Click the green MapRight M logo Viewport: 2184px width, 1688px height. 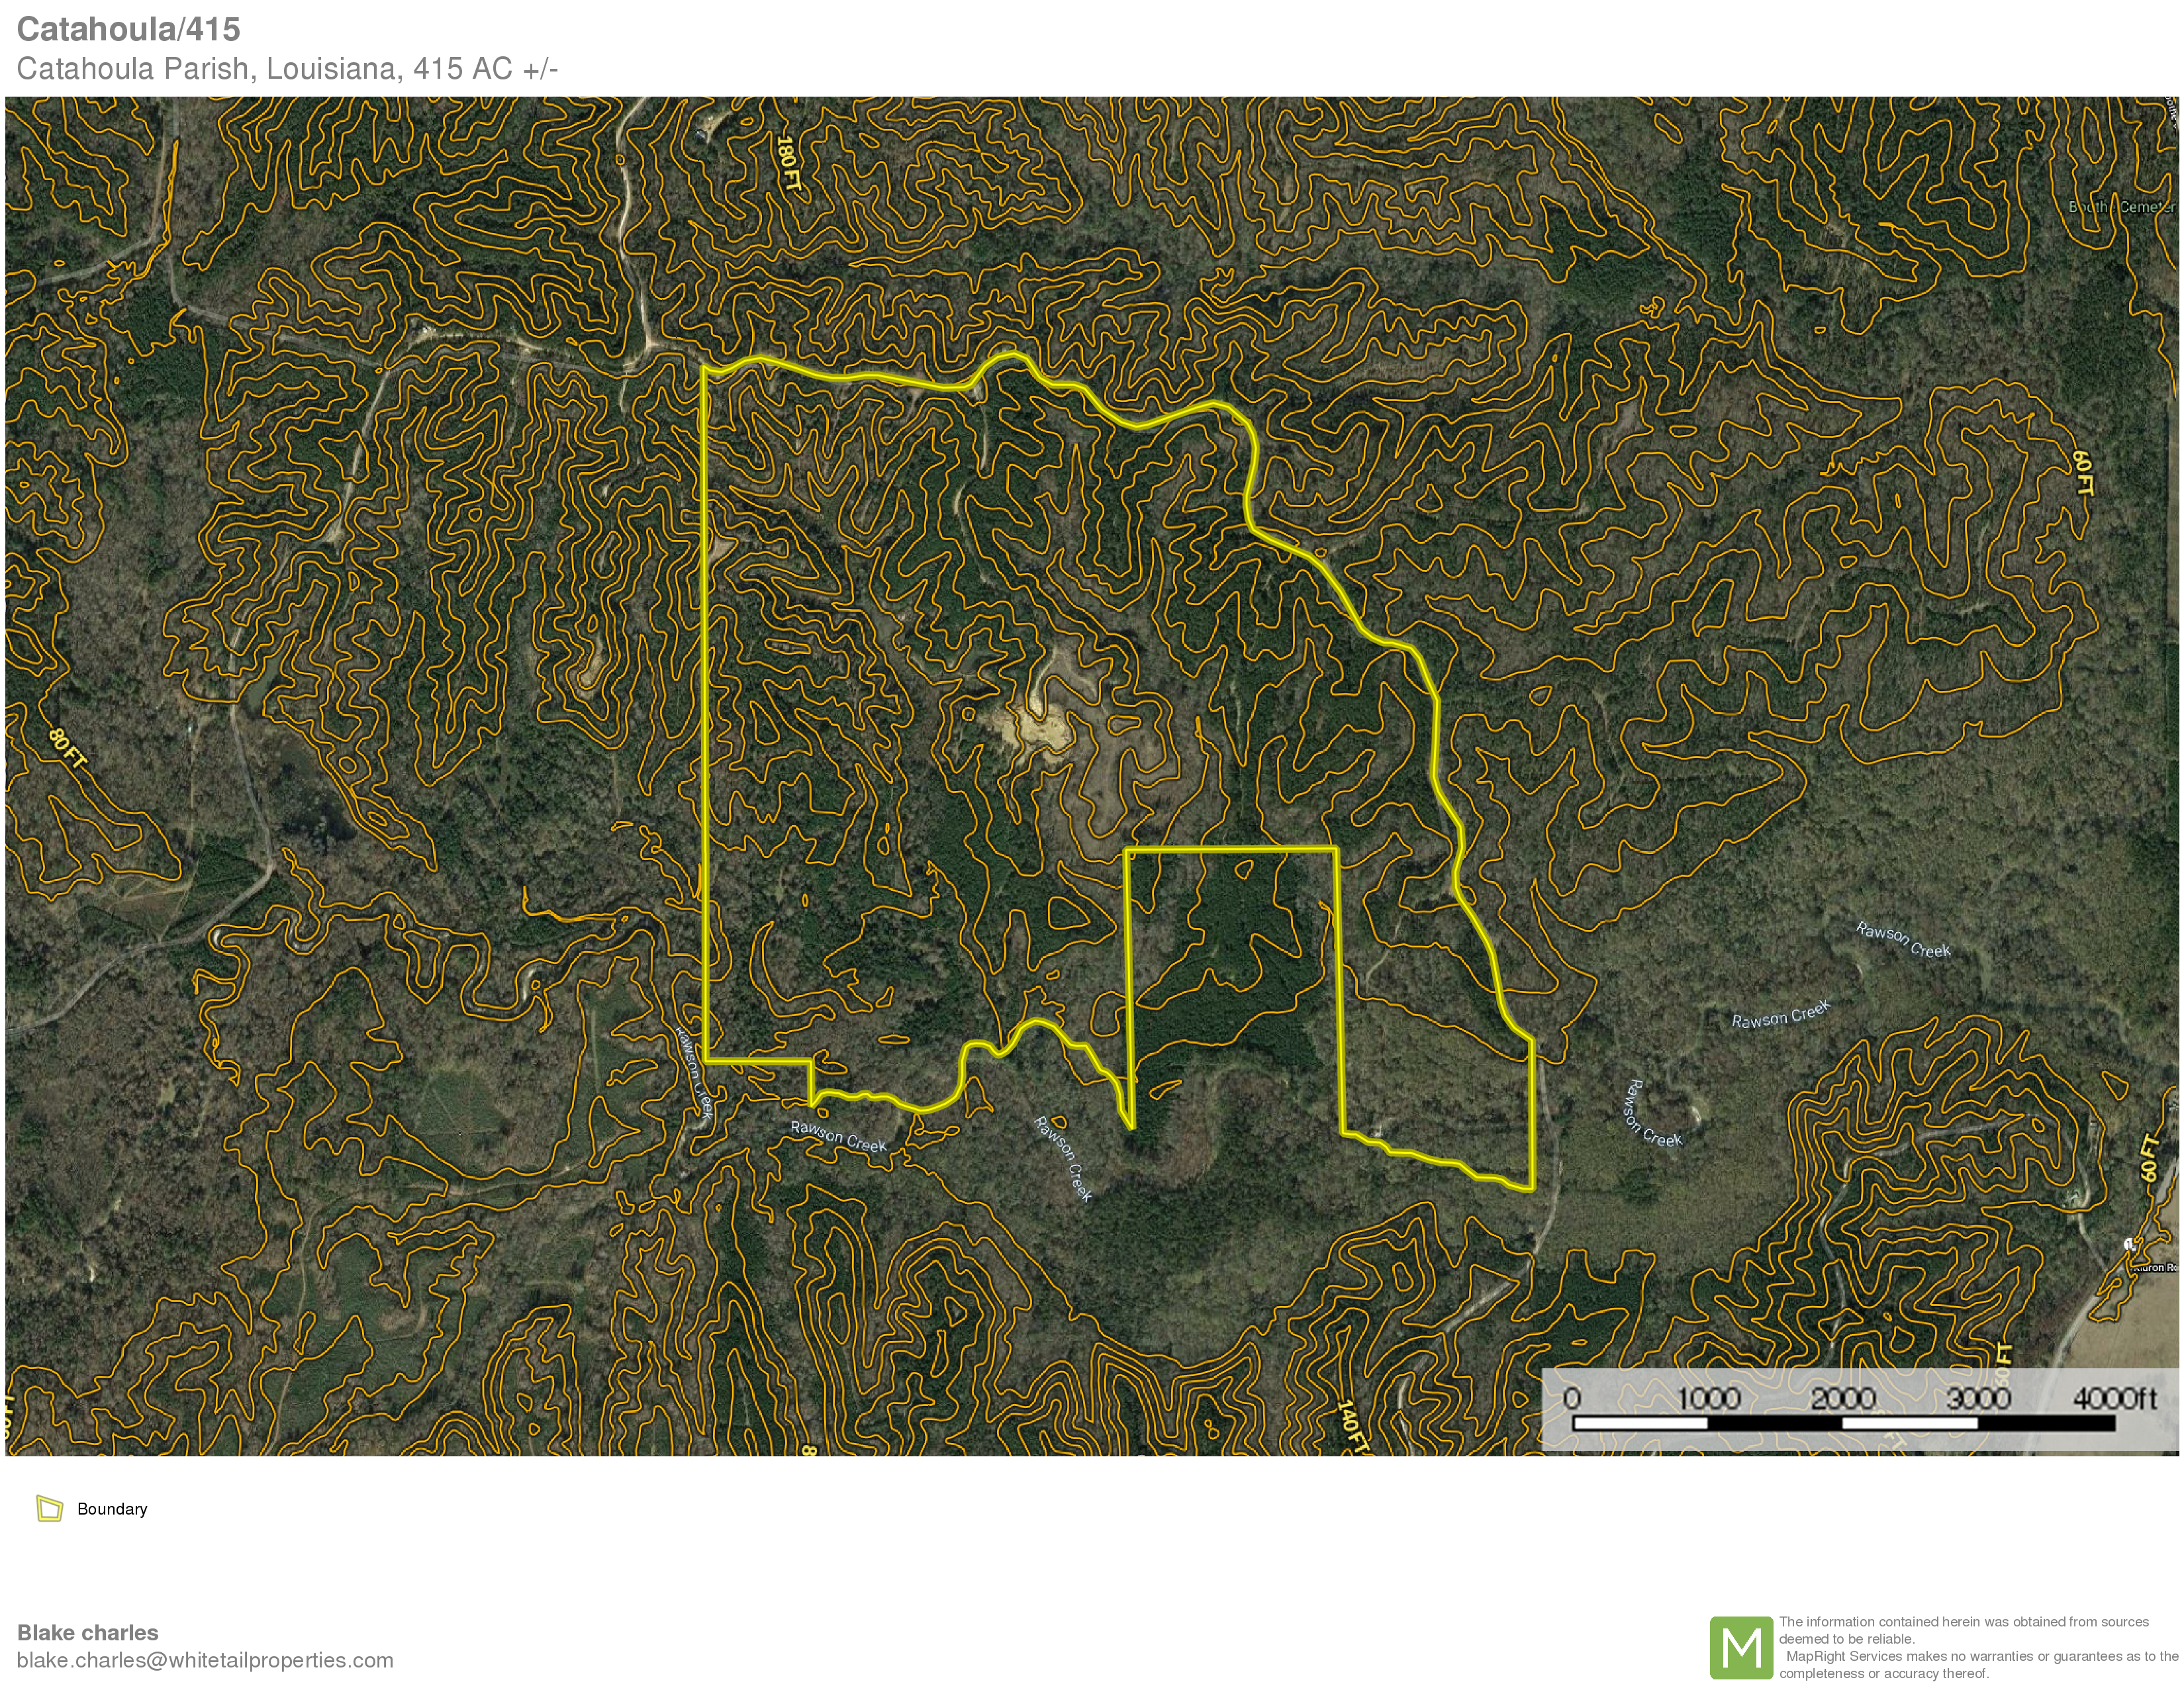click(x=1741, y=1647)
